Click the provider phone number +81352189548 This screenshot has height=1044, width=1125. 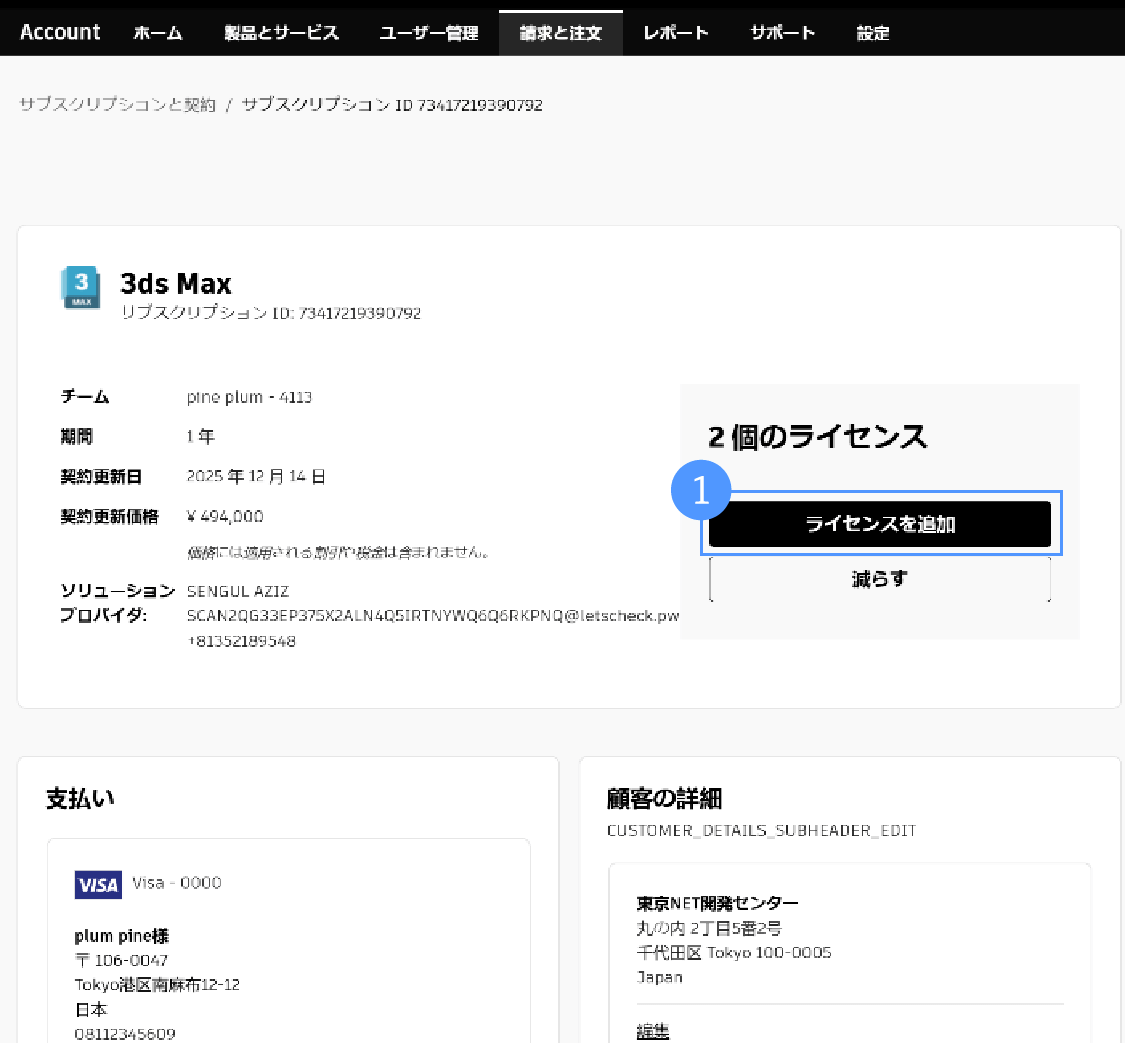coord(241,641)
